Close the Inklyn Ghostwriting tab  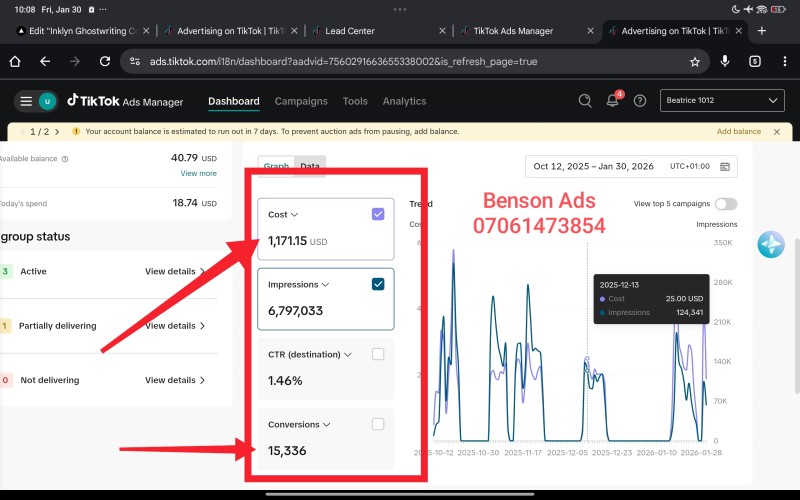(x=146, y=31)
